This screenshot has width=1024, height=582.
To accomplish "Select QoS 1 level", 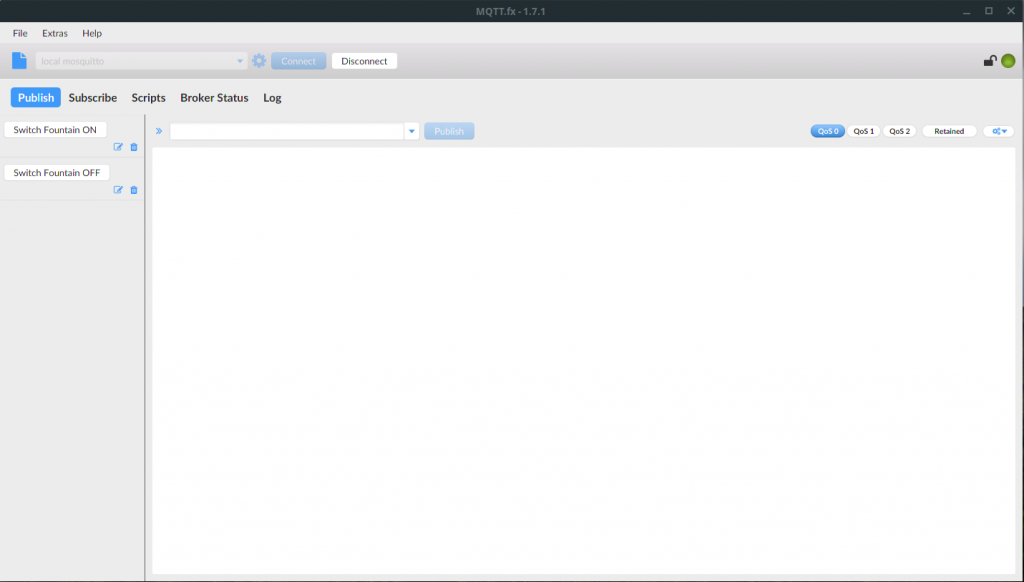I will (x=864, y=131).
